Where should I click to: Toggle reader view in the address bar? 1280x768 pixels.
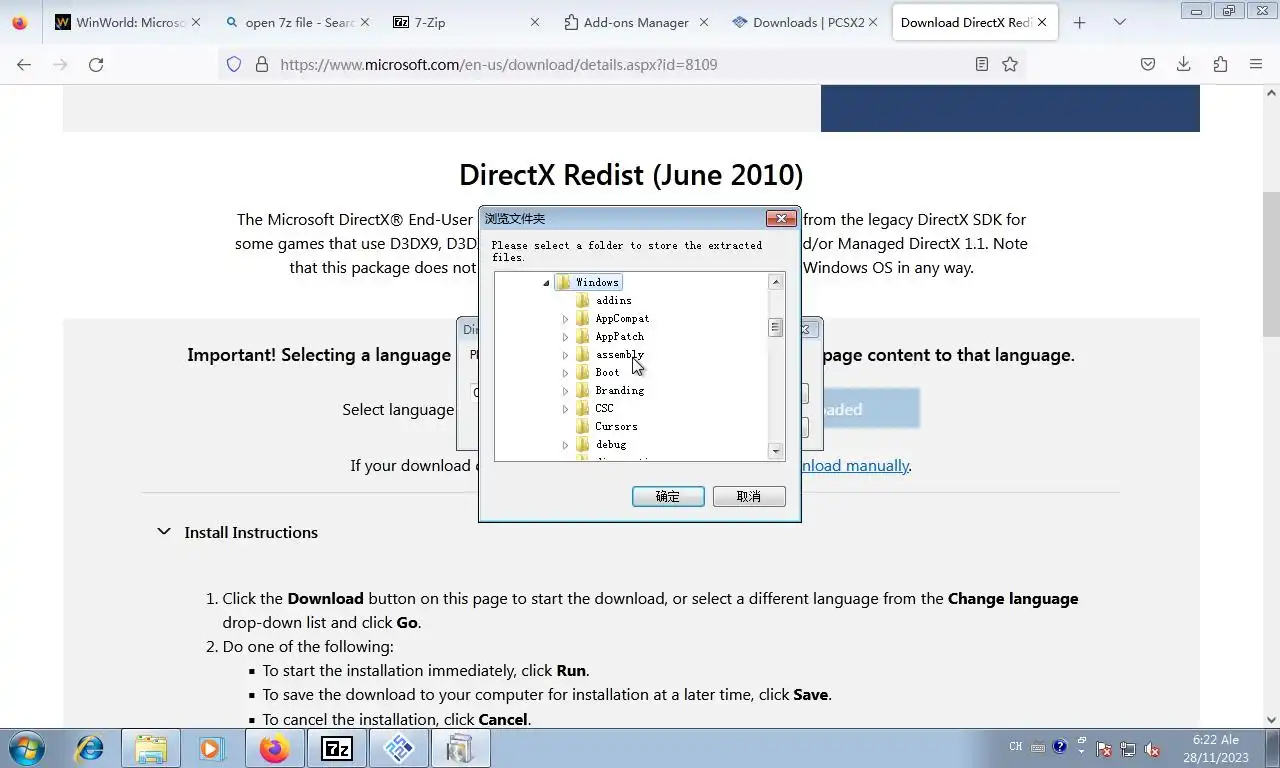[x=982, y=64]
